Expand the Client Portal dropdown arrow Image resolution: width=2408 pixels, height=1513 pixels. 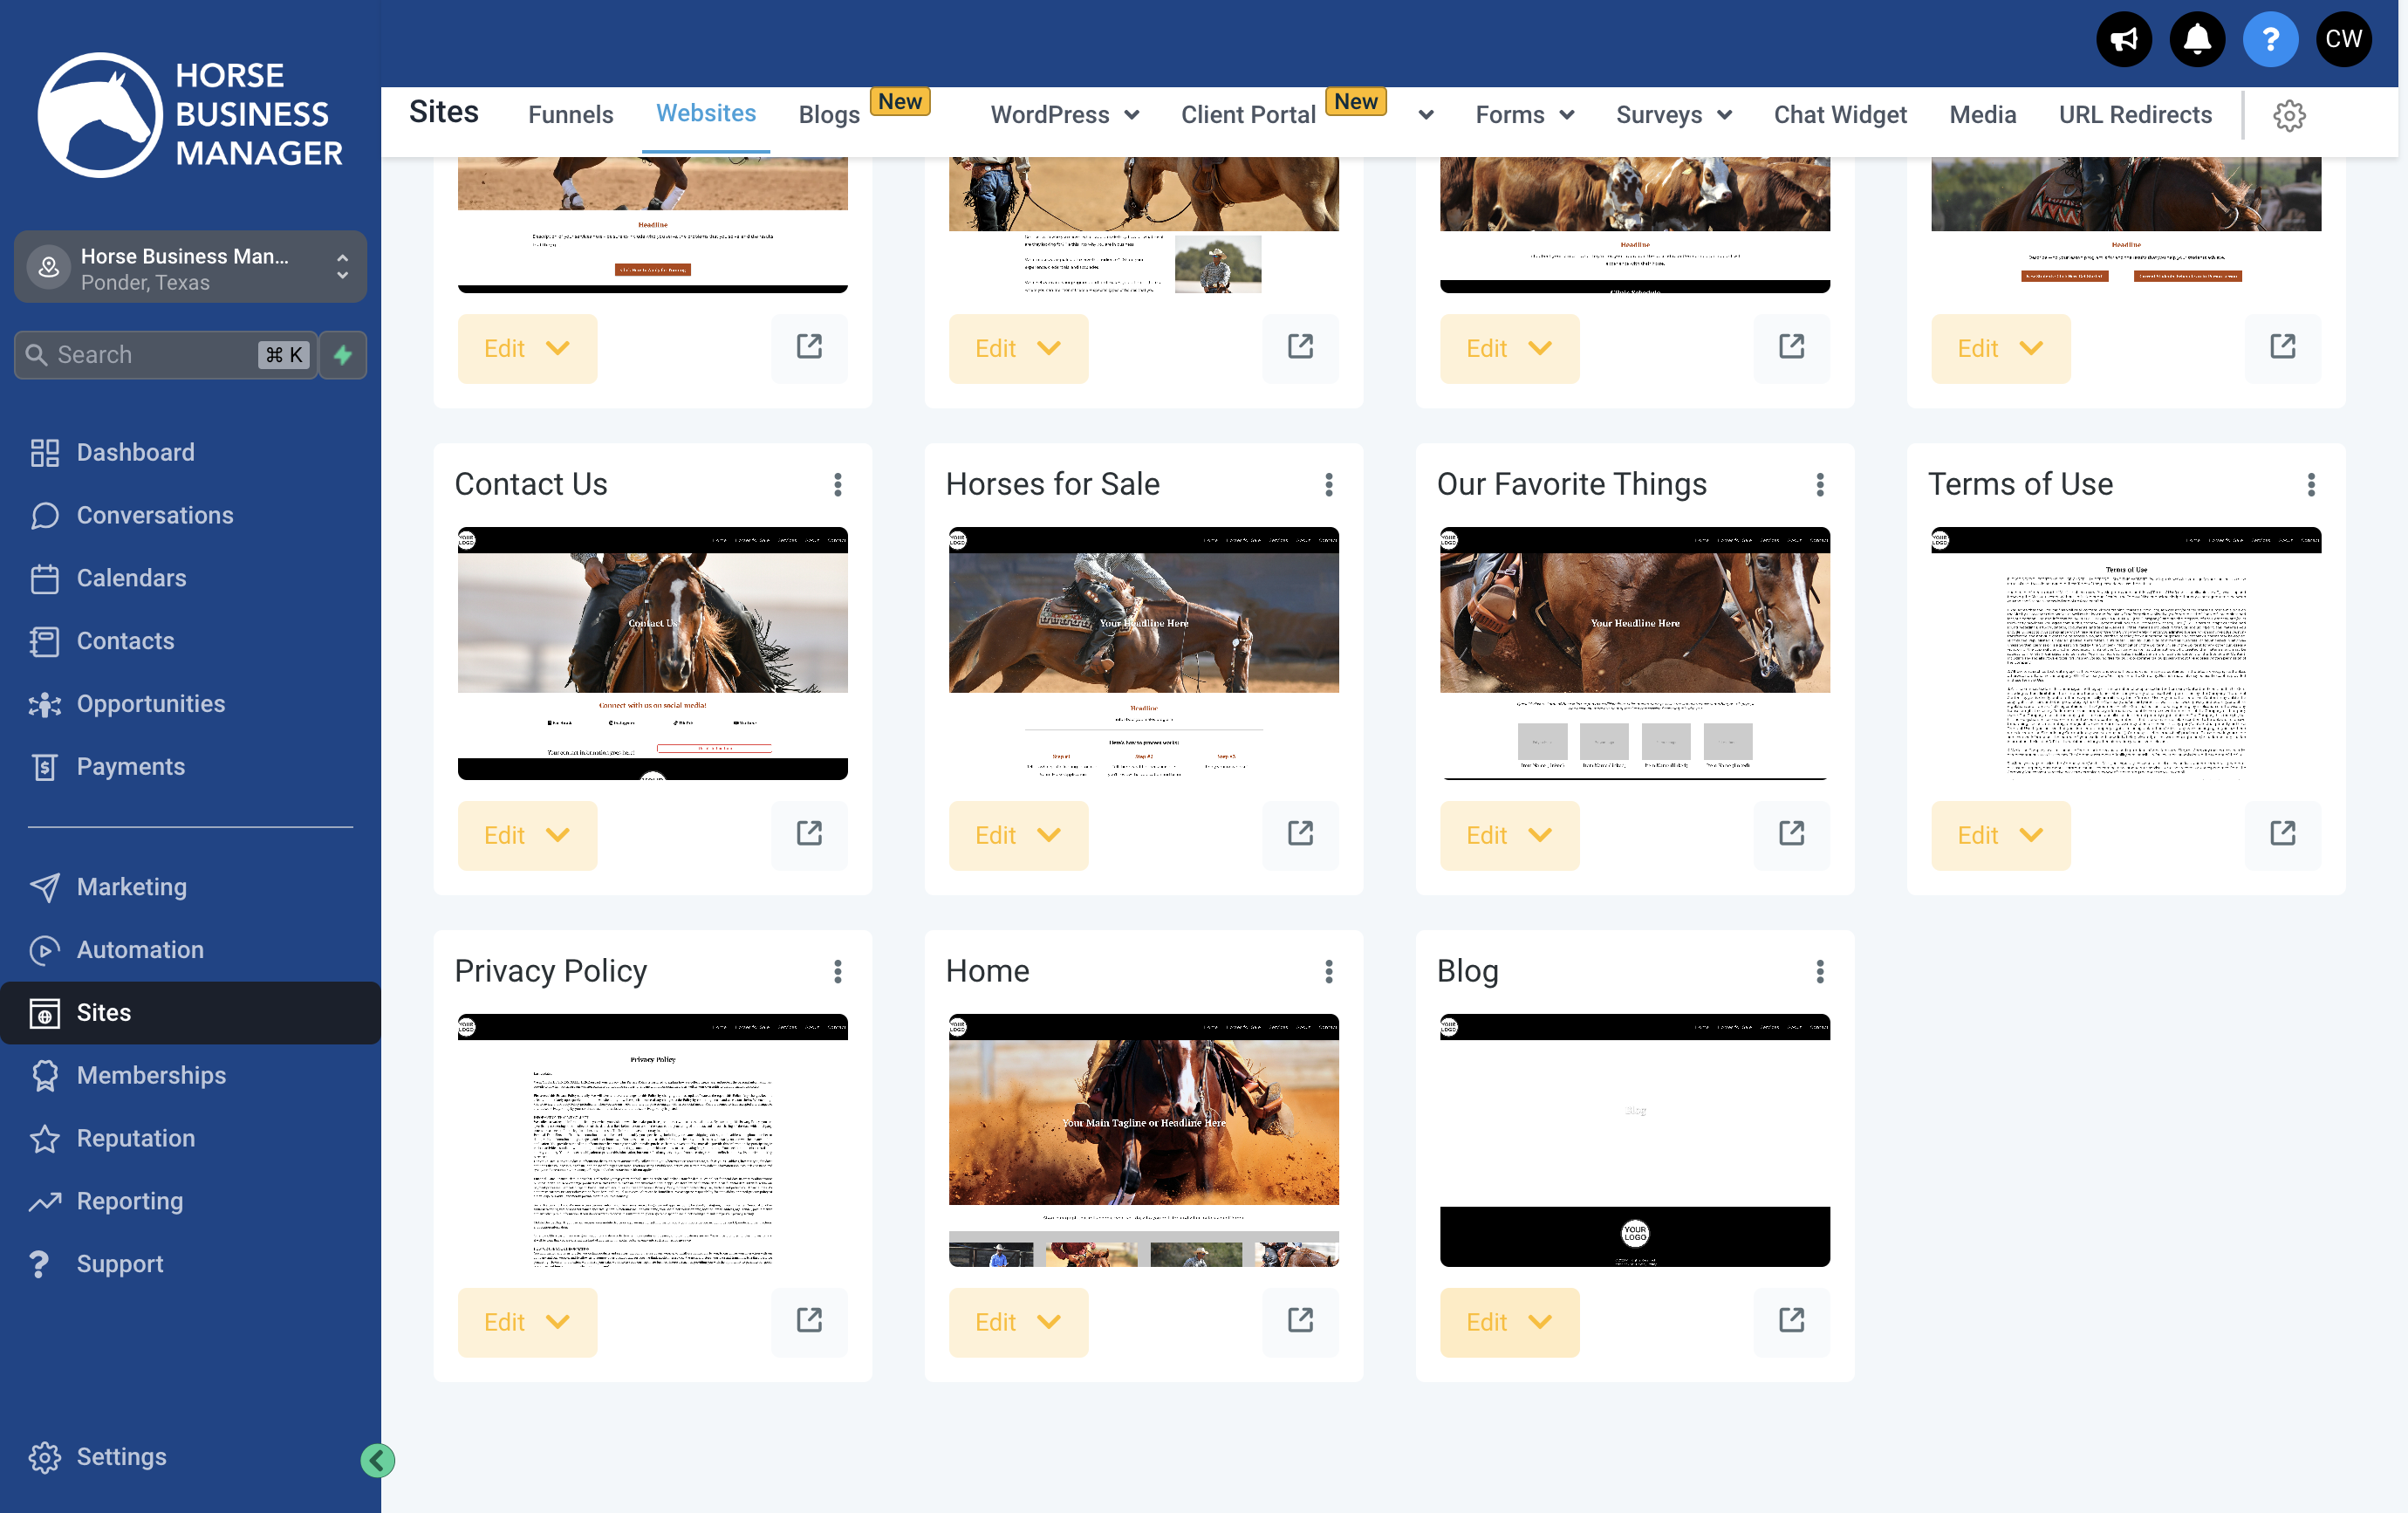click(x=1426, y=115)
